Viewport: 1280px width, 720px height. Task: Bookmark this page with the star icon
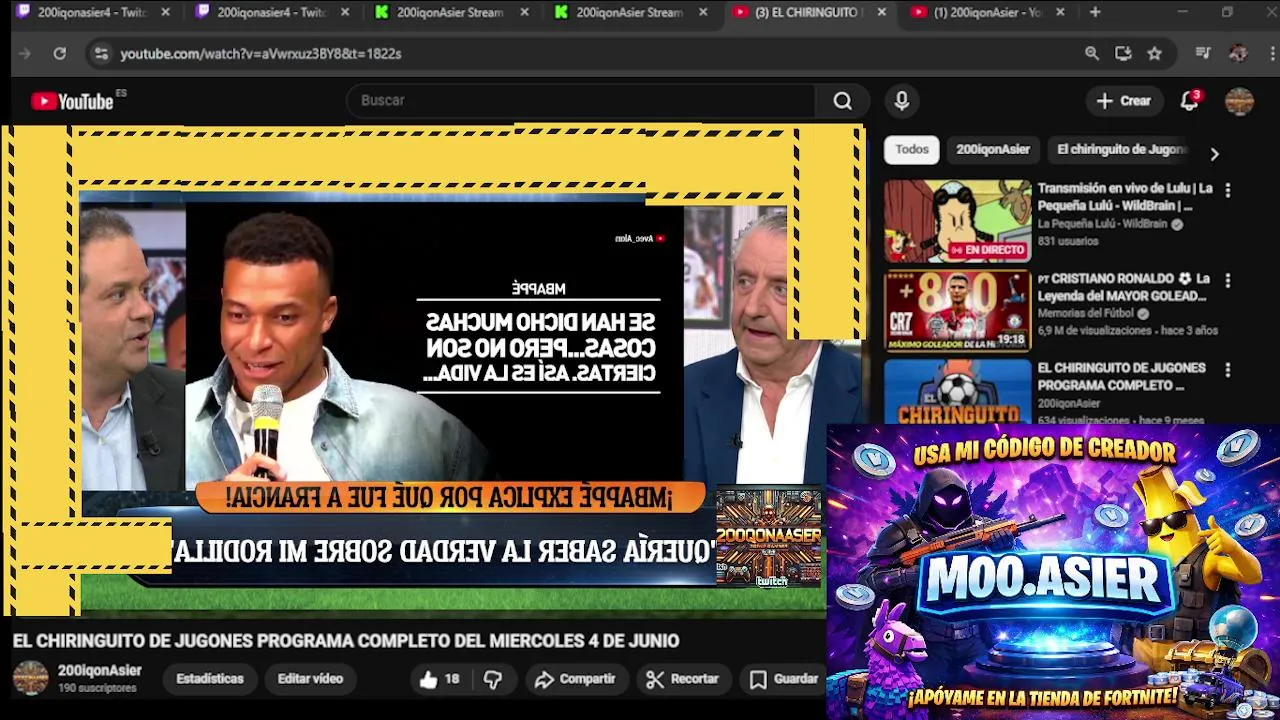pyautogui.click(x=1155, y=54)
